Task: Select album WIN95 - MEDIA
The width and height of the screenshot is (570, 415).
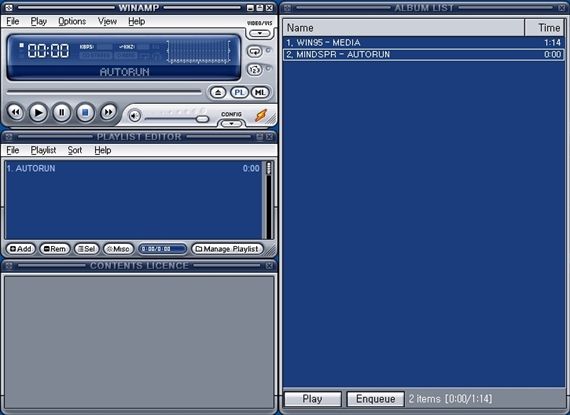Action: coord(424,43)
